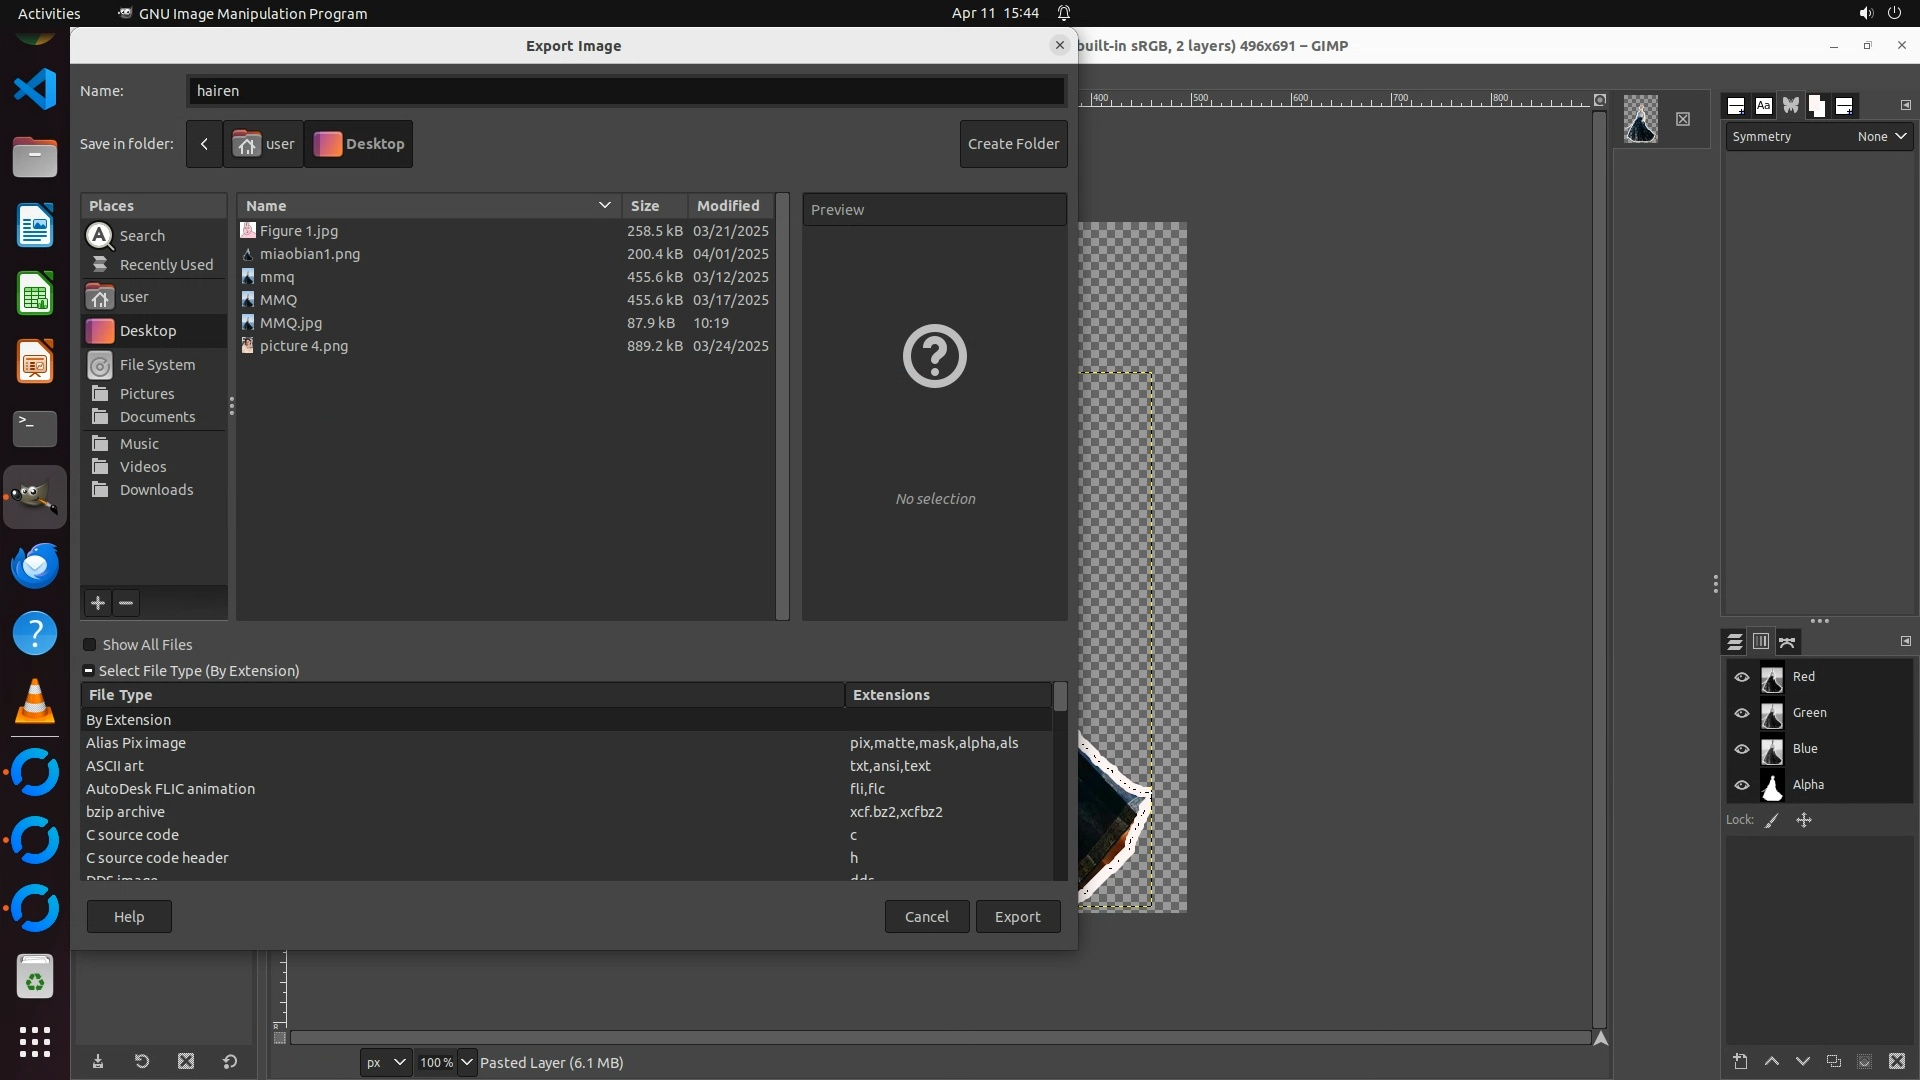Open the Fonts tab icon
Screen dimensions: 1920x1080
tap(1763, 105)
